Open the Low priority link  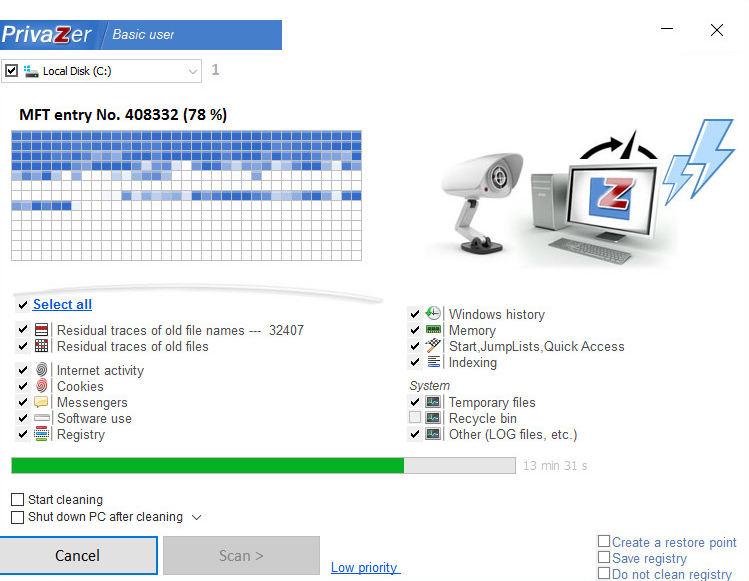(x=365, y=567)
